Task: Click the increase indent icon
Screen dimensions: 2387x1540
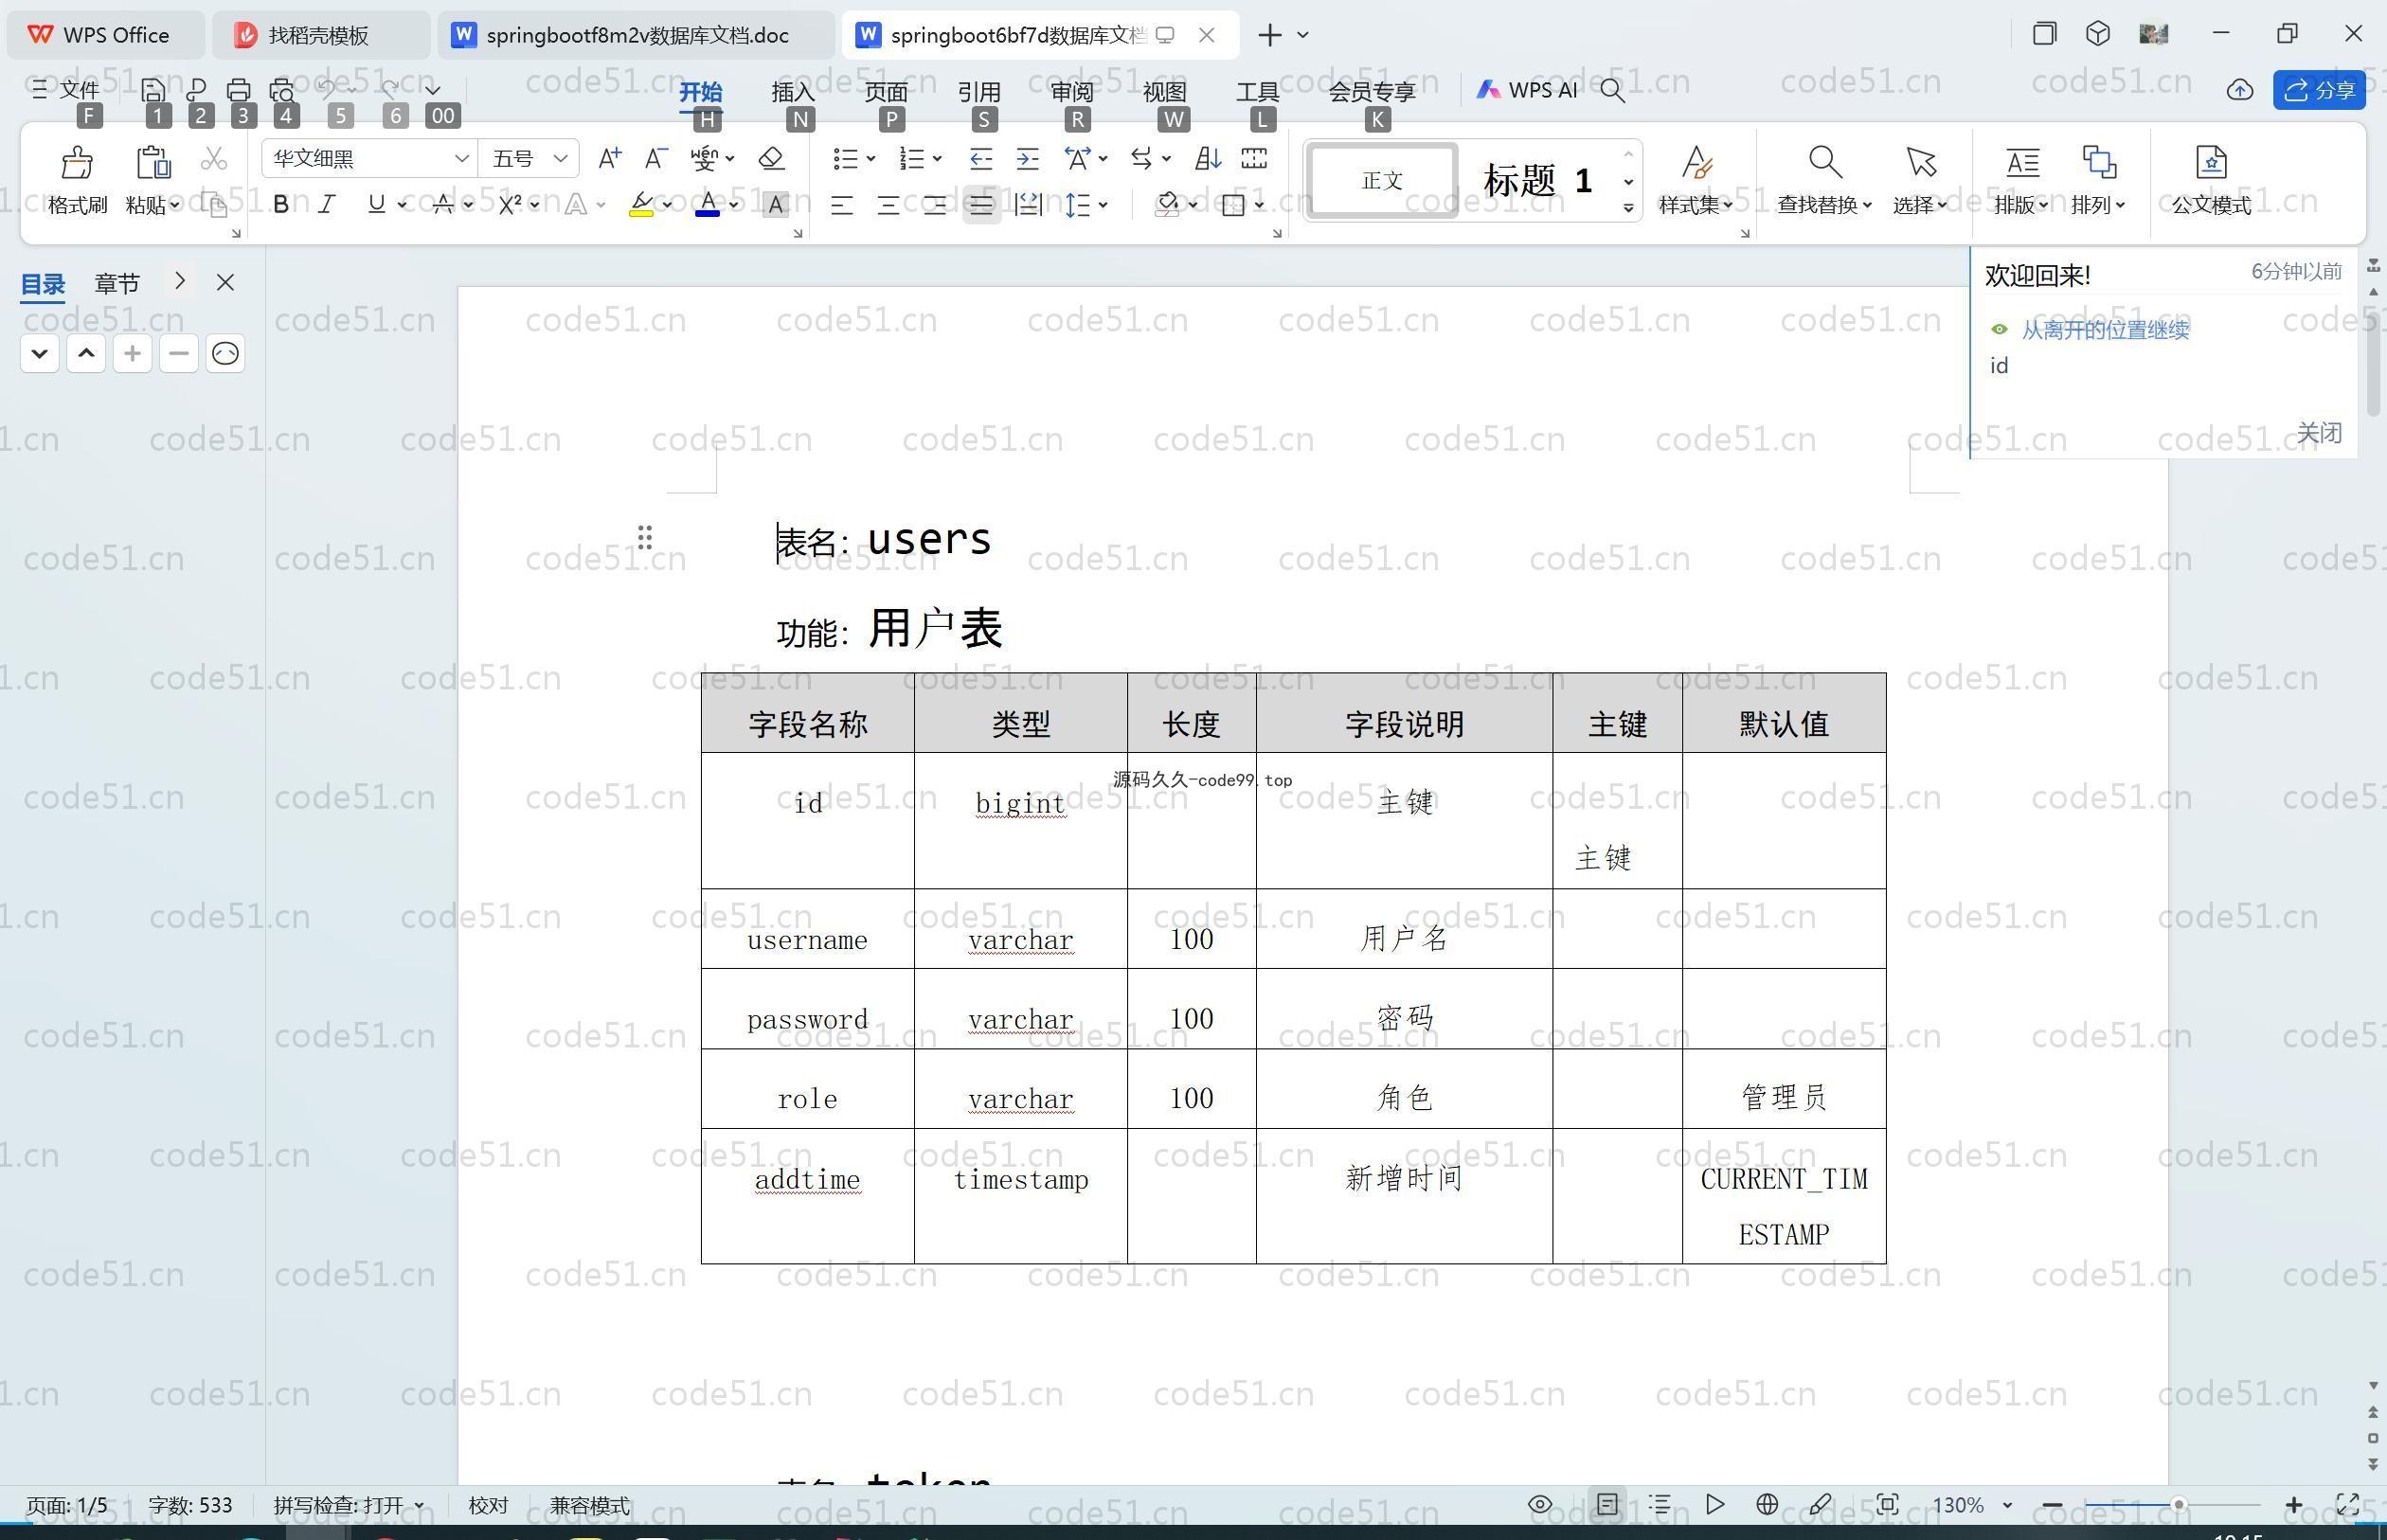Action: 1027,158
